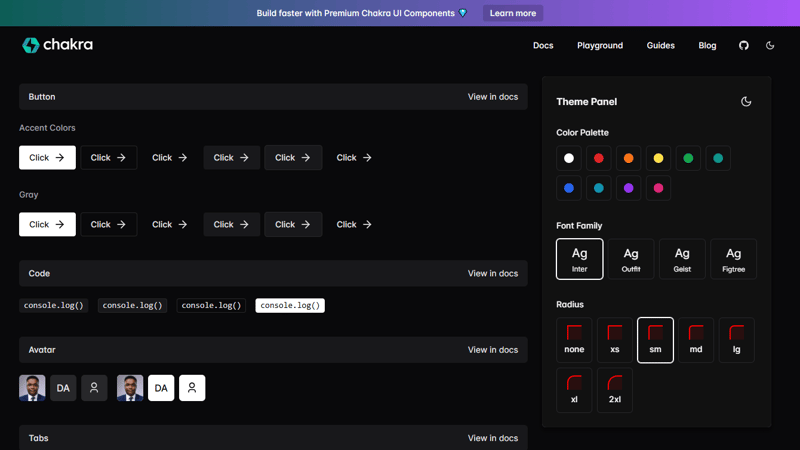The image size is (800, 450).
Task: Pick the red color palette swatch
Action: [599, 158]
